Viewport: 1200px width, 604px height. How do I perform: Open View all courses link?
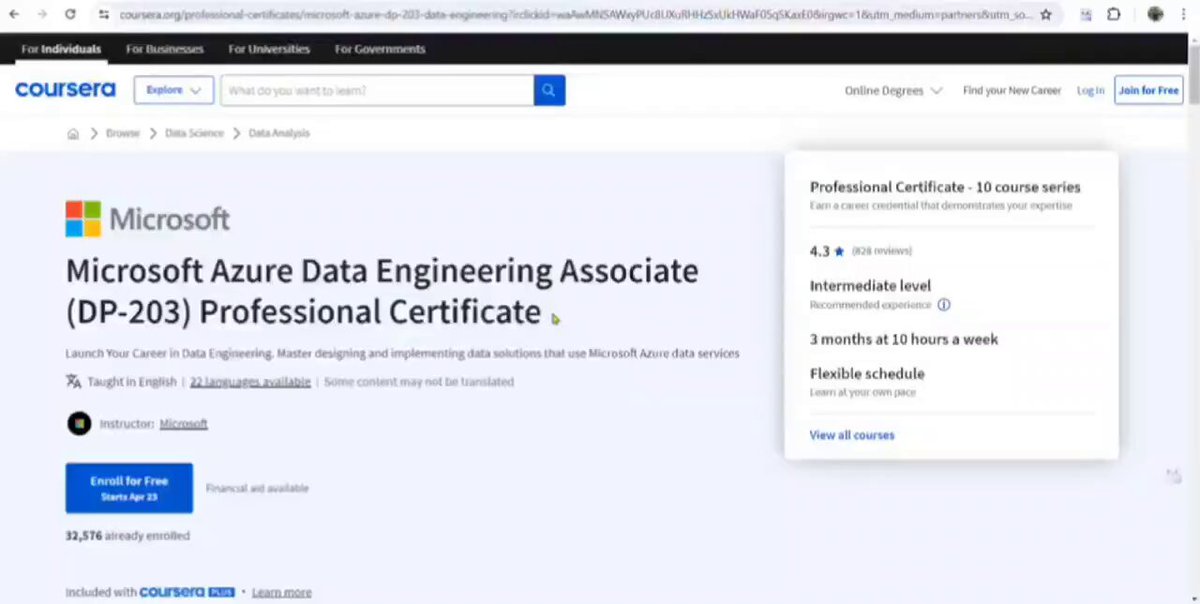[x=852, y=435]
